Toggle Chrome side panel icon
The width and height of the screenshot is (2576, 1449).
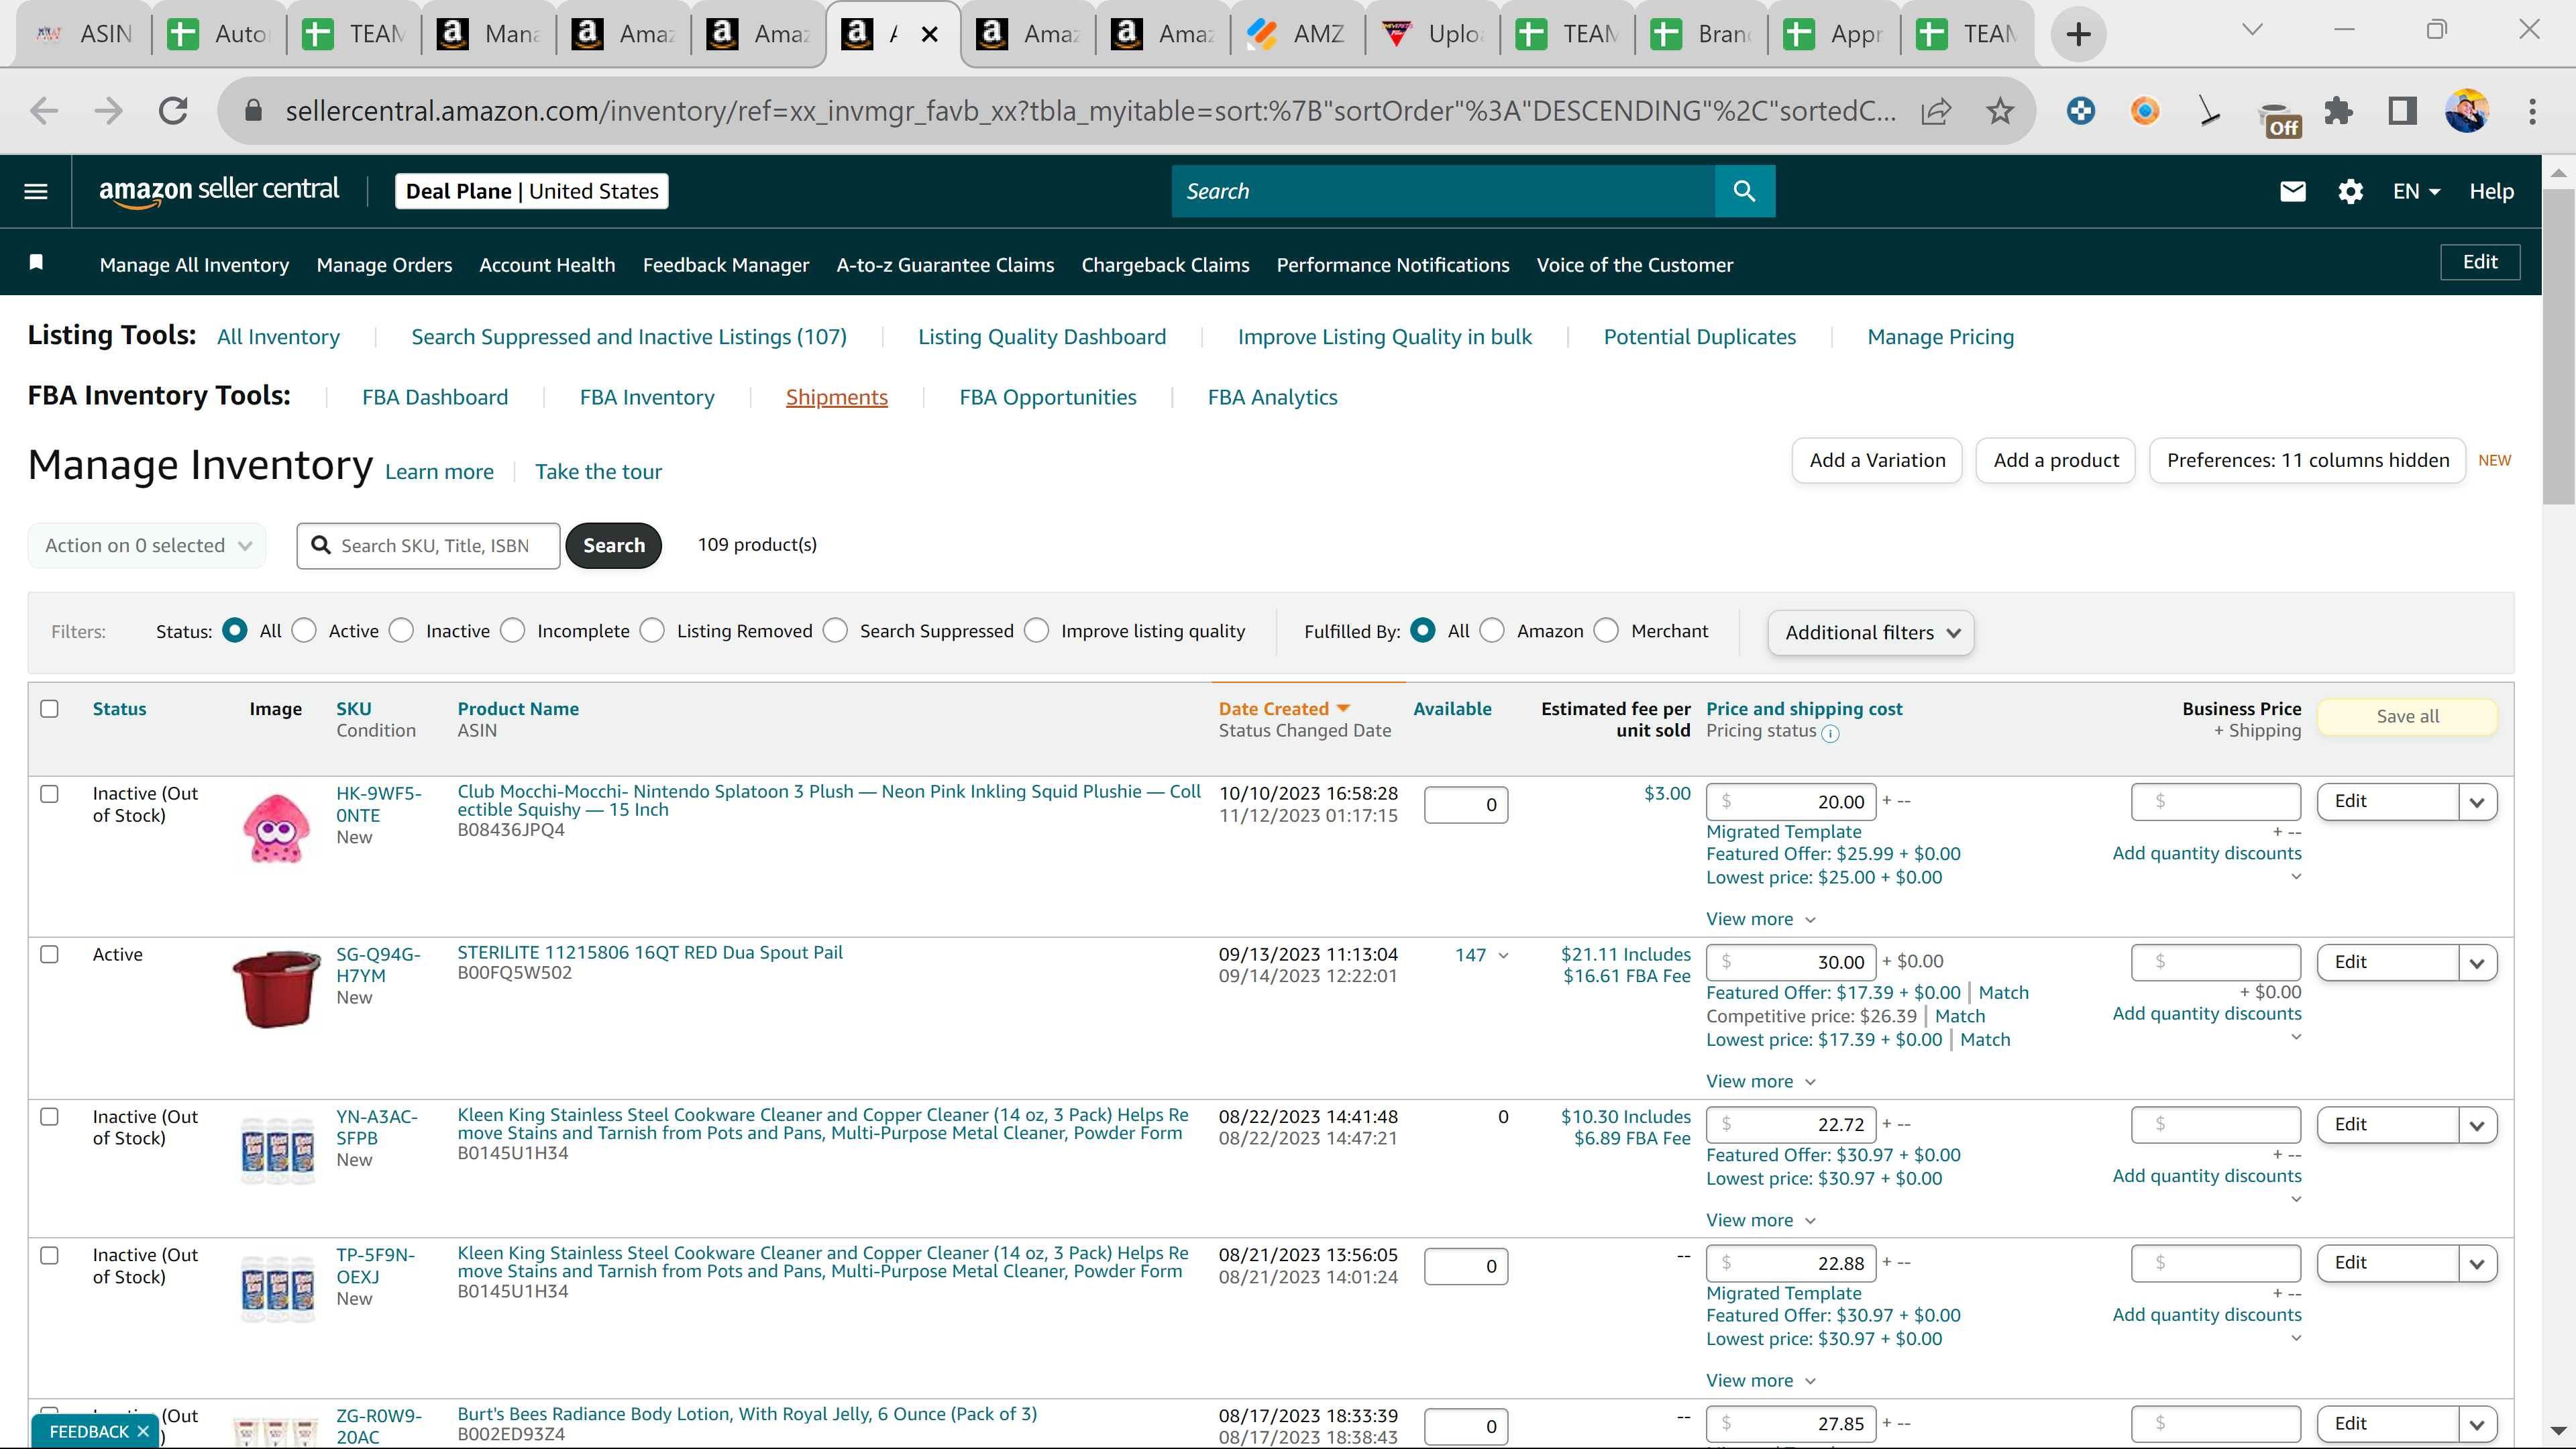point(2402,110)
